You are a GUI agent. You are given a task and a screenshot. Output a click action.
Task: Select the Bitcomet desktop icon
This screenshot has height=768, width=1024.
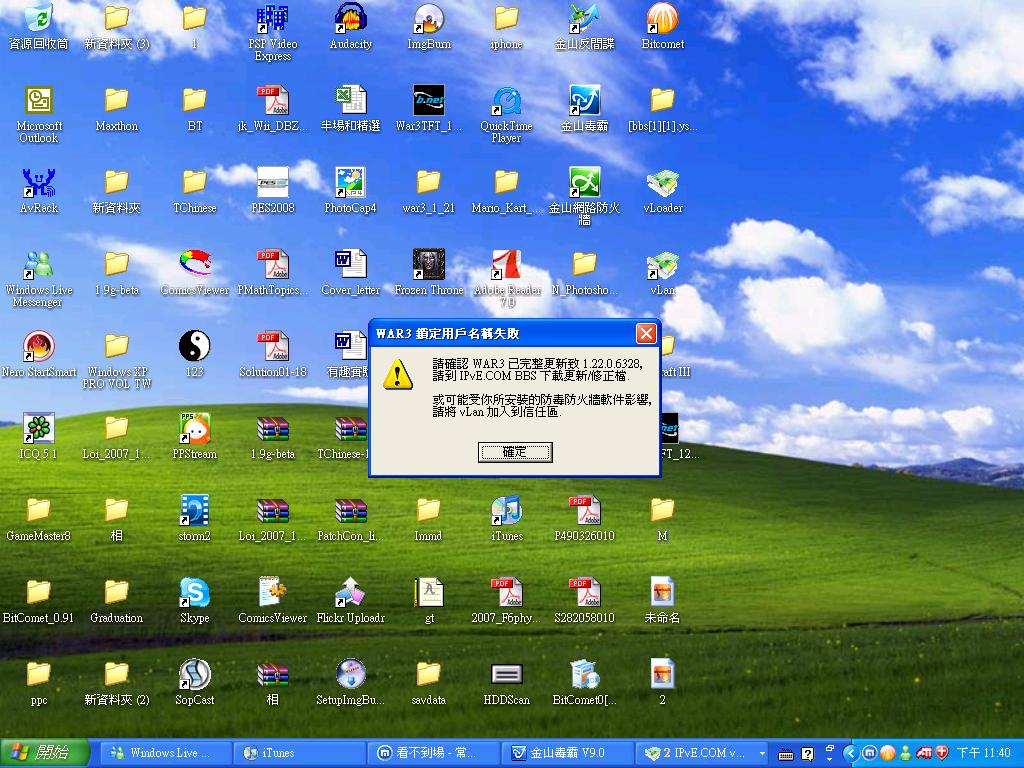tap(662, 20)
